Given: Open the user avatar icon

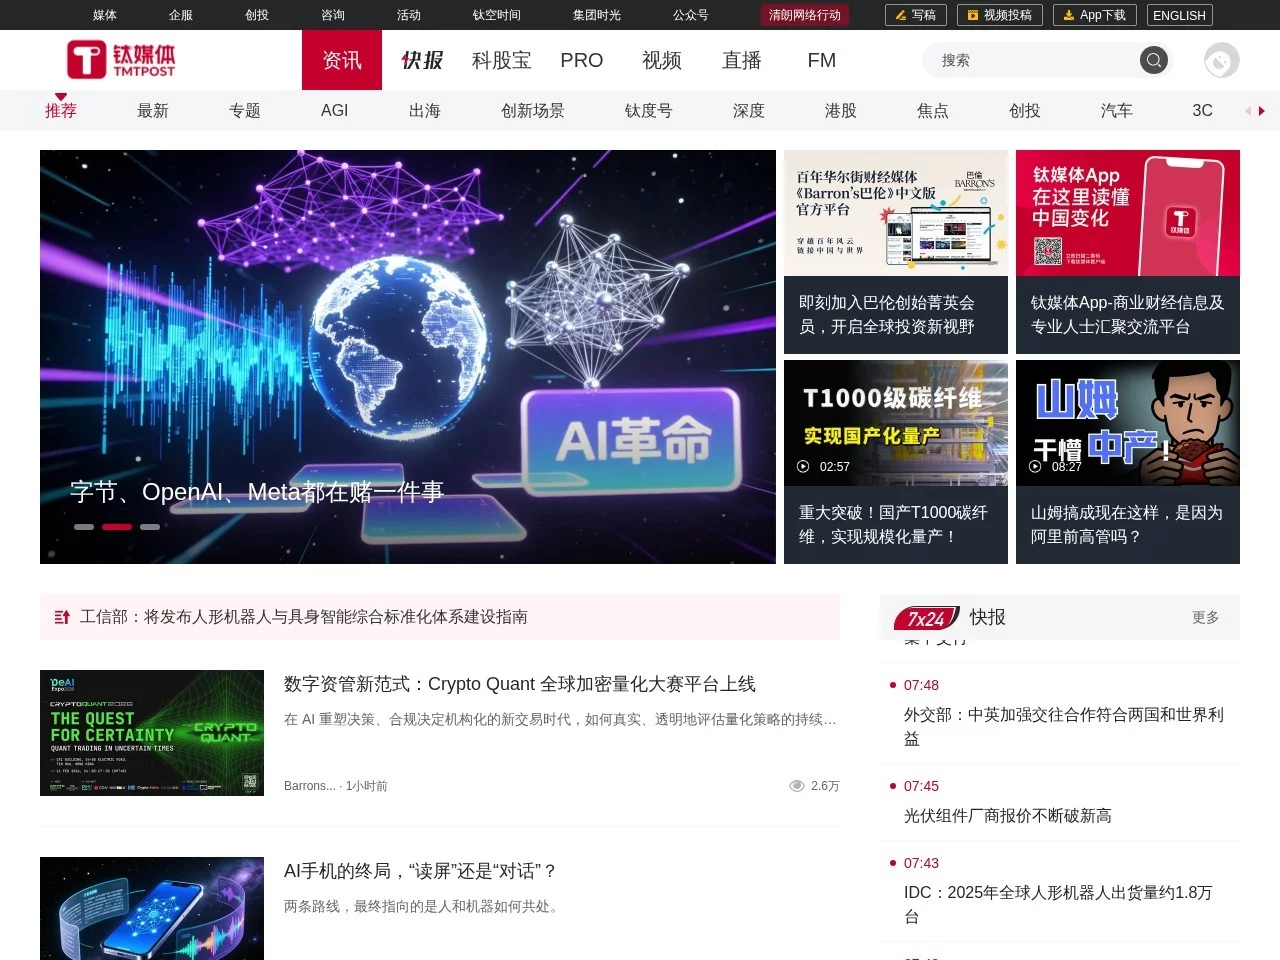Looking at the screenshot, I should tap(1221, 60).
